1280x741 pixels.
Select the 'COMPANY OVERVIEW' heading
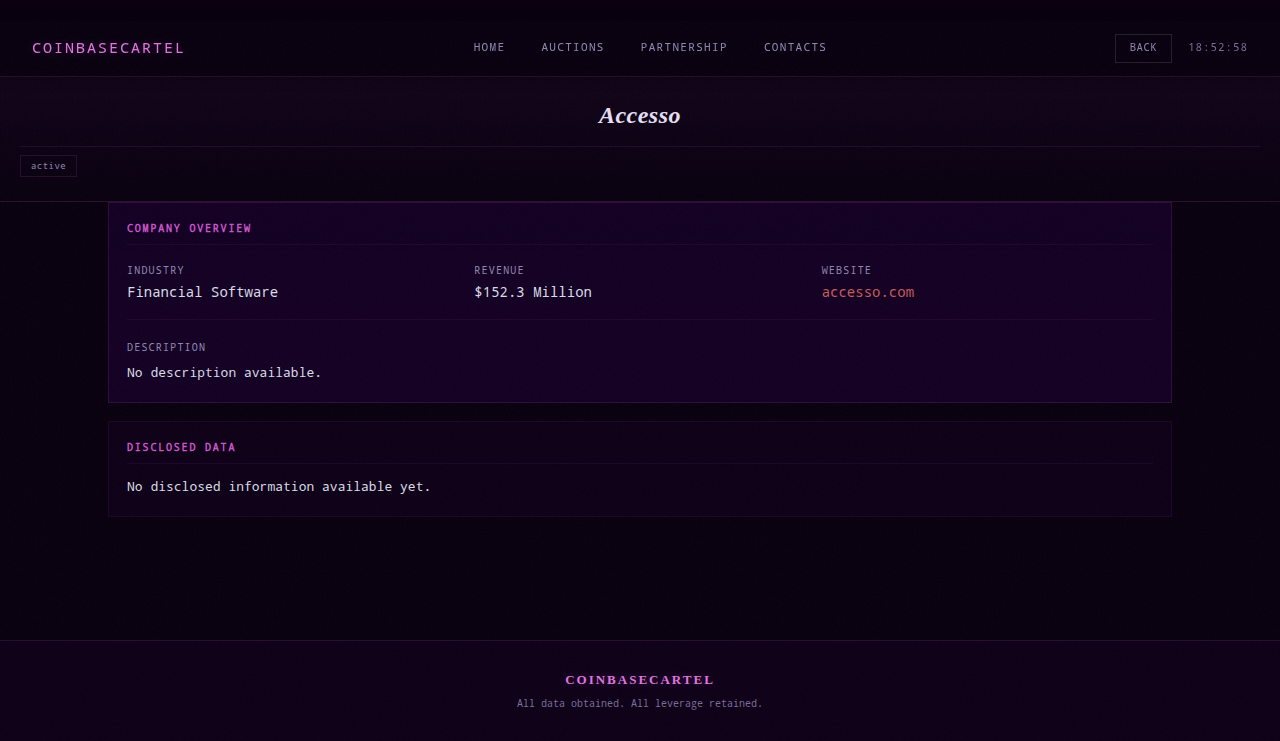(189, 229)
